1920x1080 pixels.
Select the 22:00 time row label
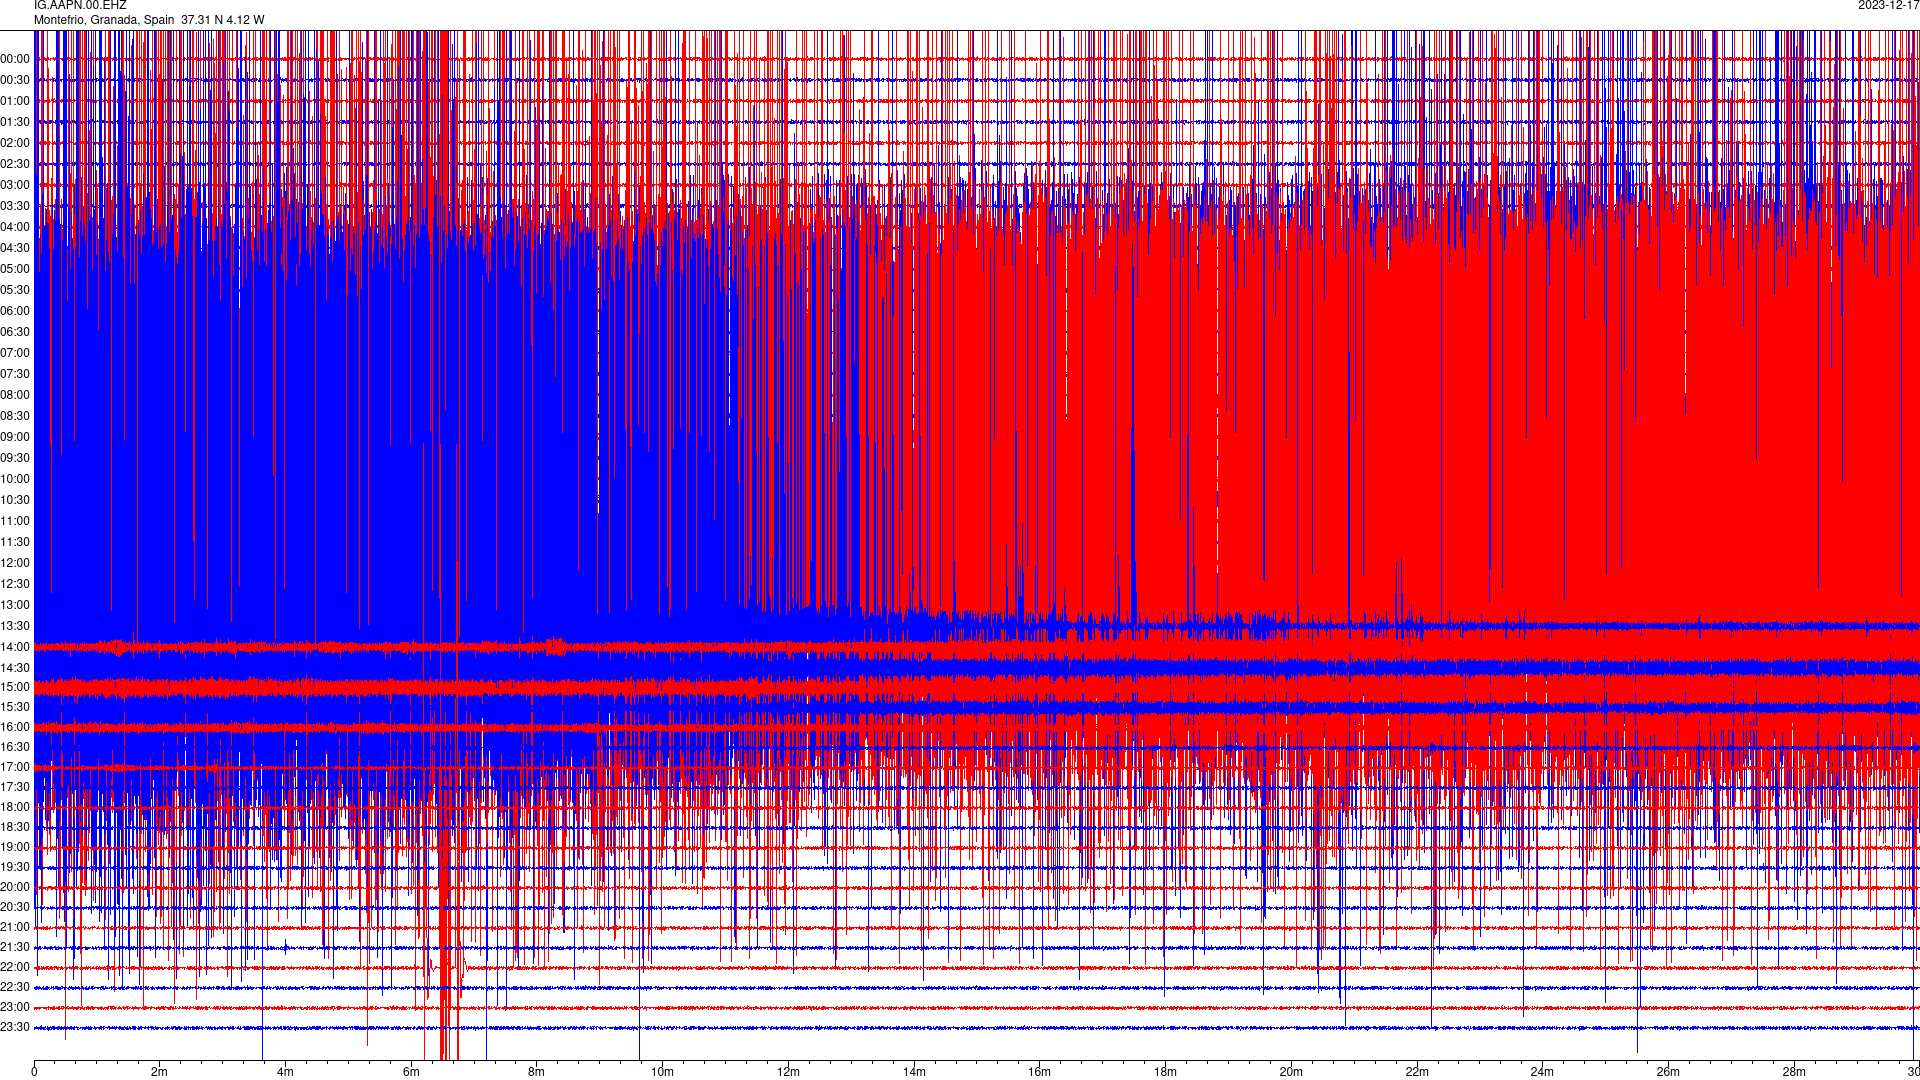point(15,967)
